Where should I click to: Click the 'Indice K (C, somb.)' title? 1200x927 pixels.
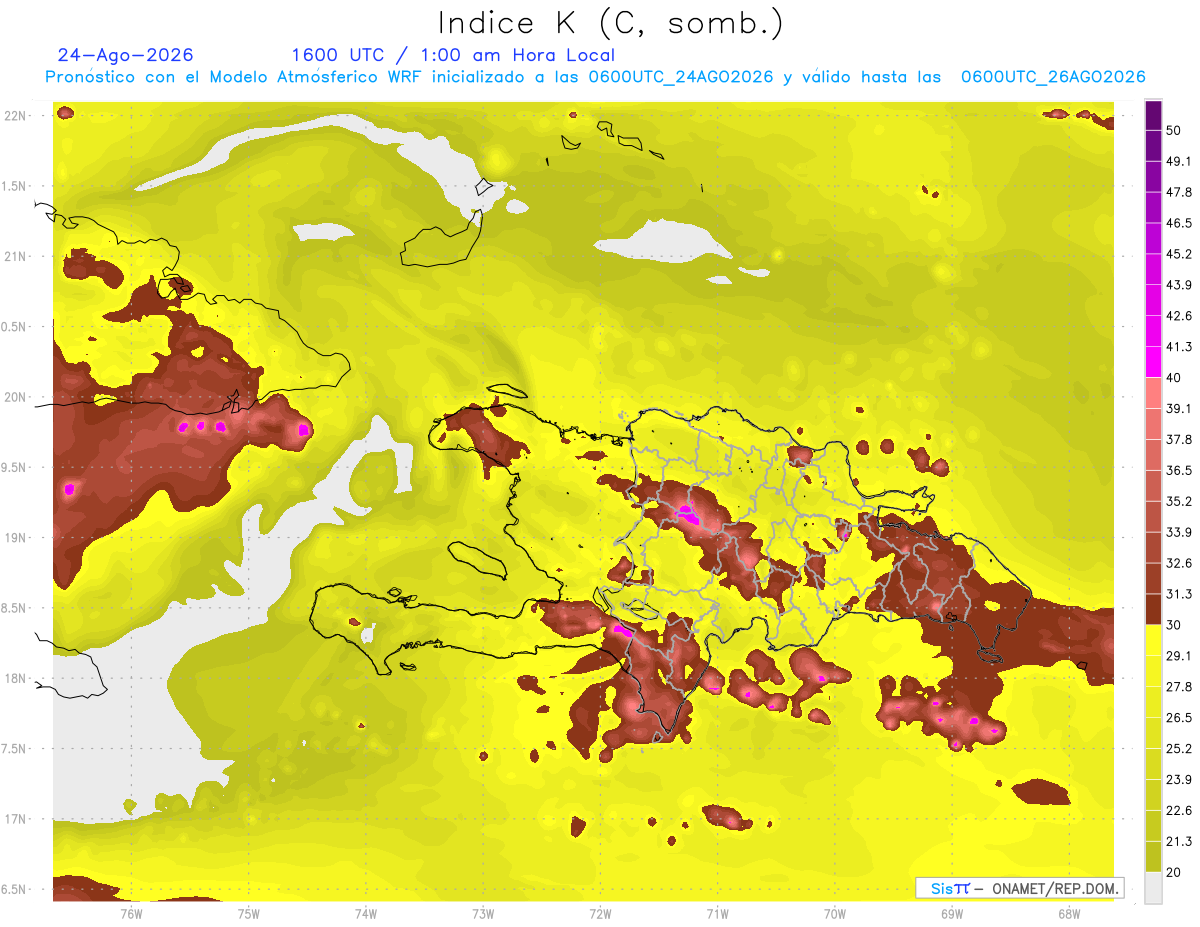[610, 23]
